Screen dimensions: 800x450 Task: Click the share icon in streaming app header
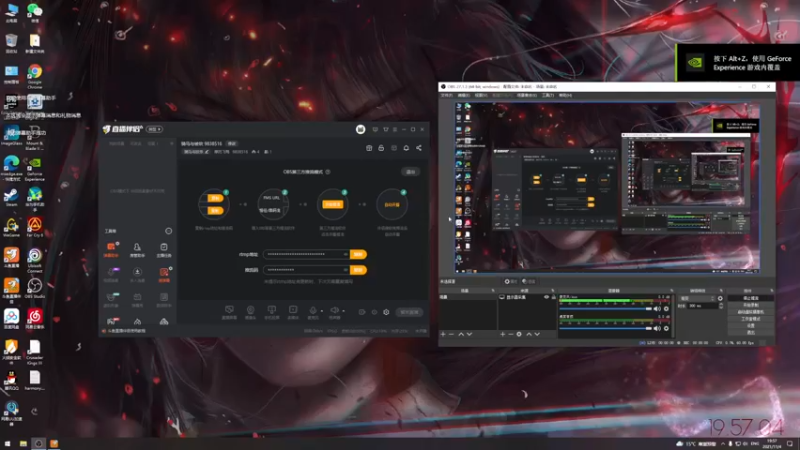coord(419,148)
